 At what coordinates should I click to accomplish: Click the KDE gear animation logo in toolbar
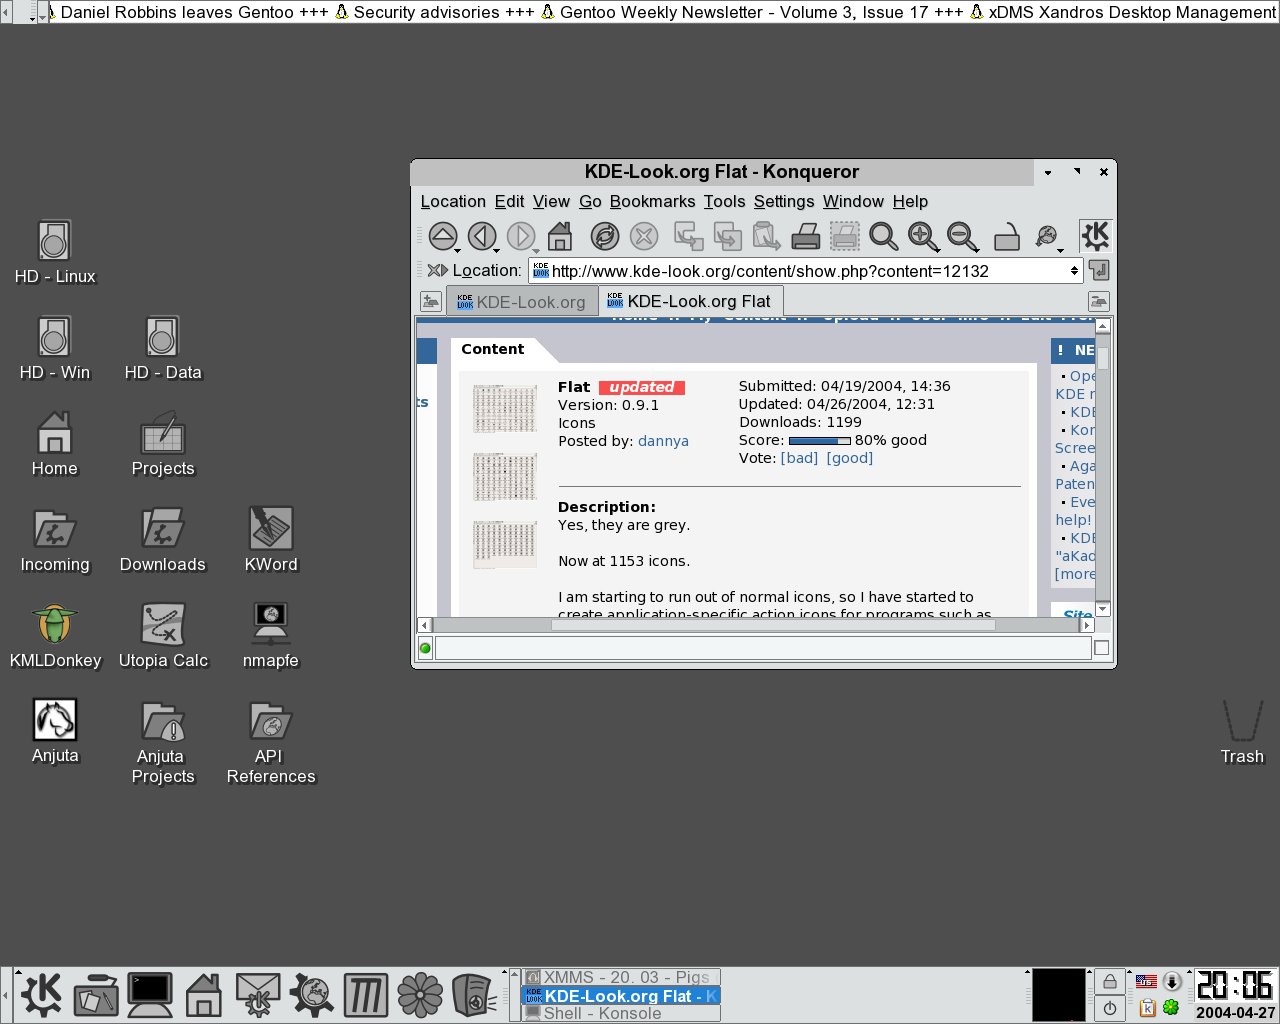click(x=1096, y=236)
